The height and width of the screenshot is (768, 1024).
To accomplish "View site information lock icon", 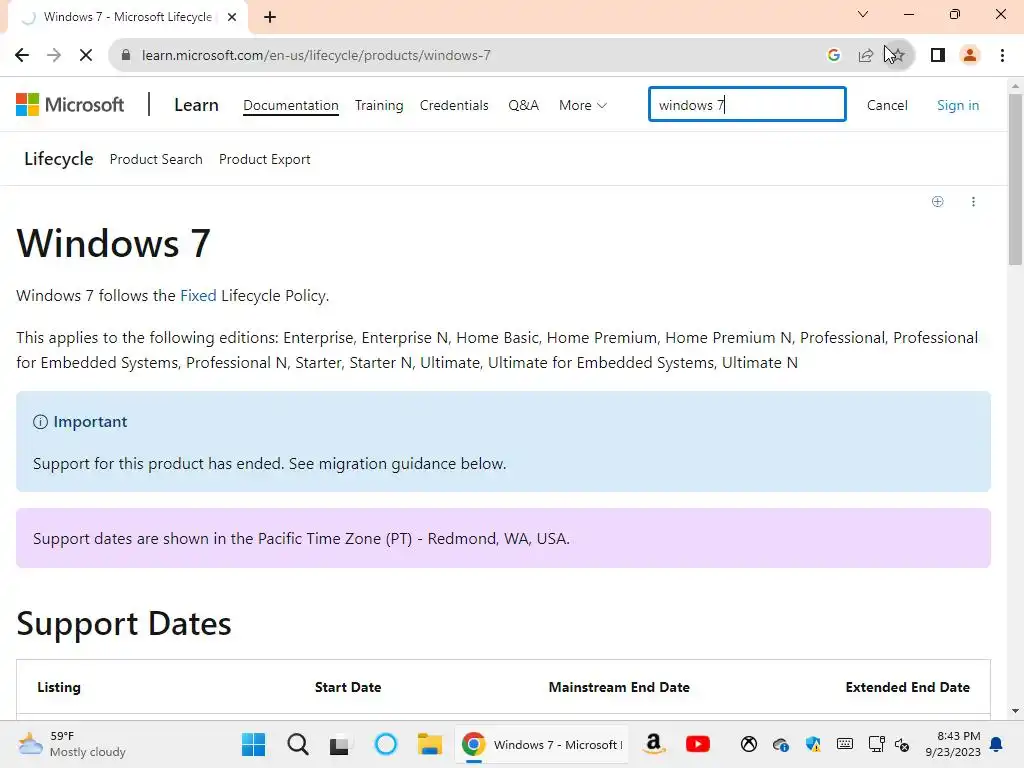I will [126, 55].
